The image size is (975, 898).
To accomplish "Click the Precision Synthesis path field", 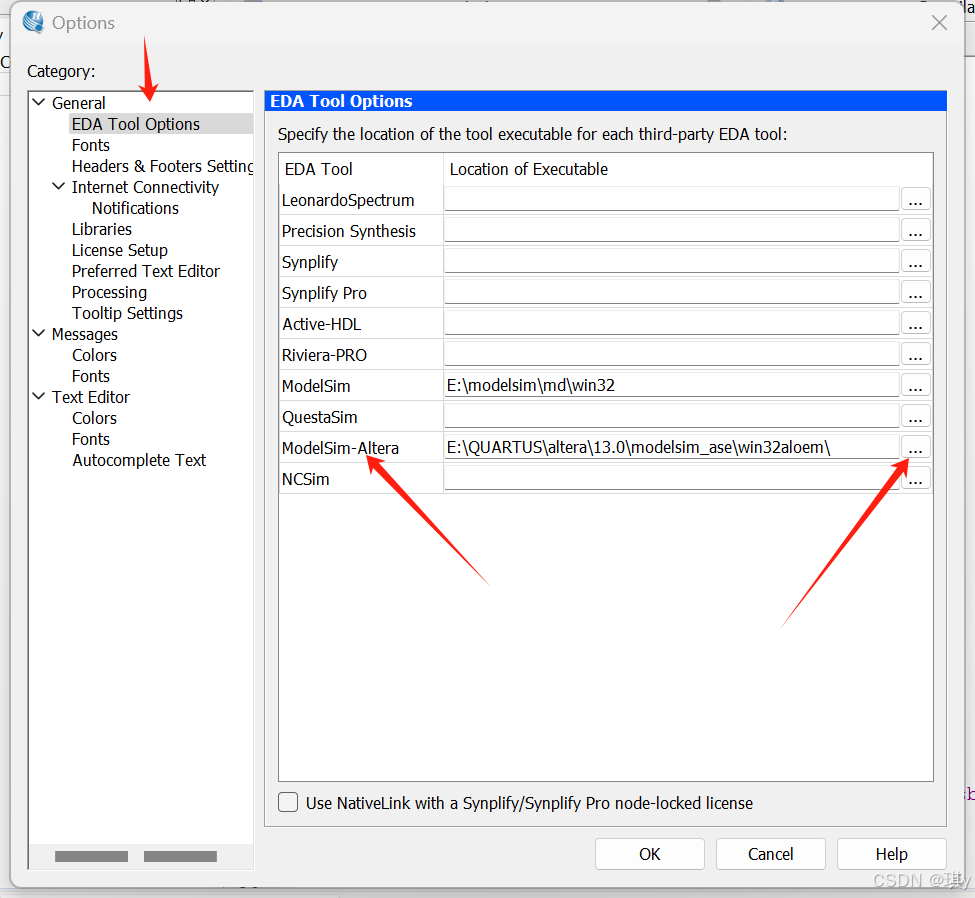I will [x=672, y=231].
